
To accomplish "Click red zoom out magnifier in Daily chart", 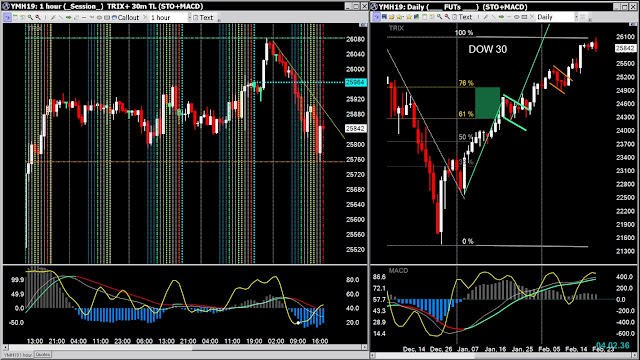I will pos(447,17).
